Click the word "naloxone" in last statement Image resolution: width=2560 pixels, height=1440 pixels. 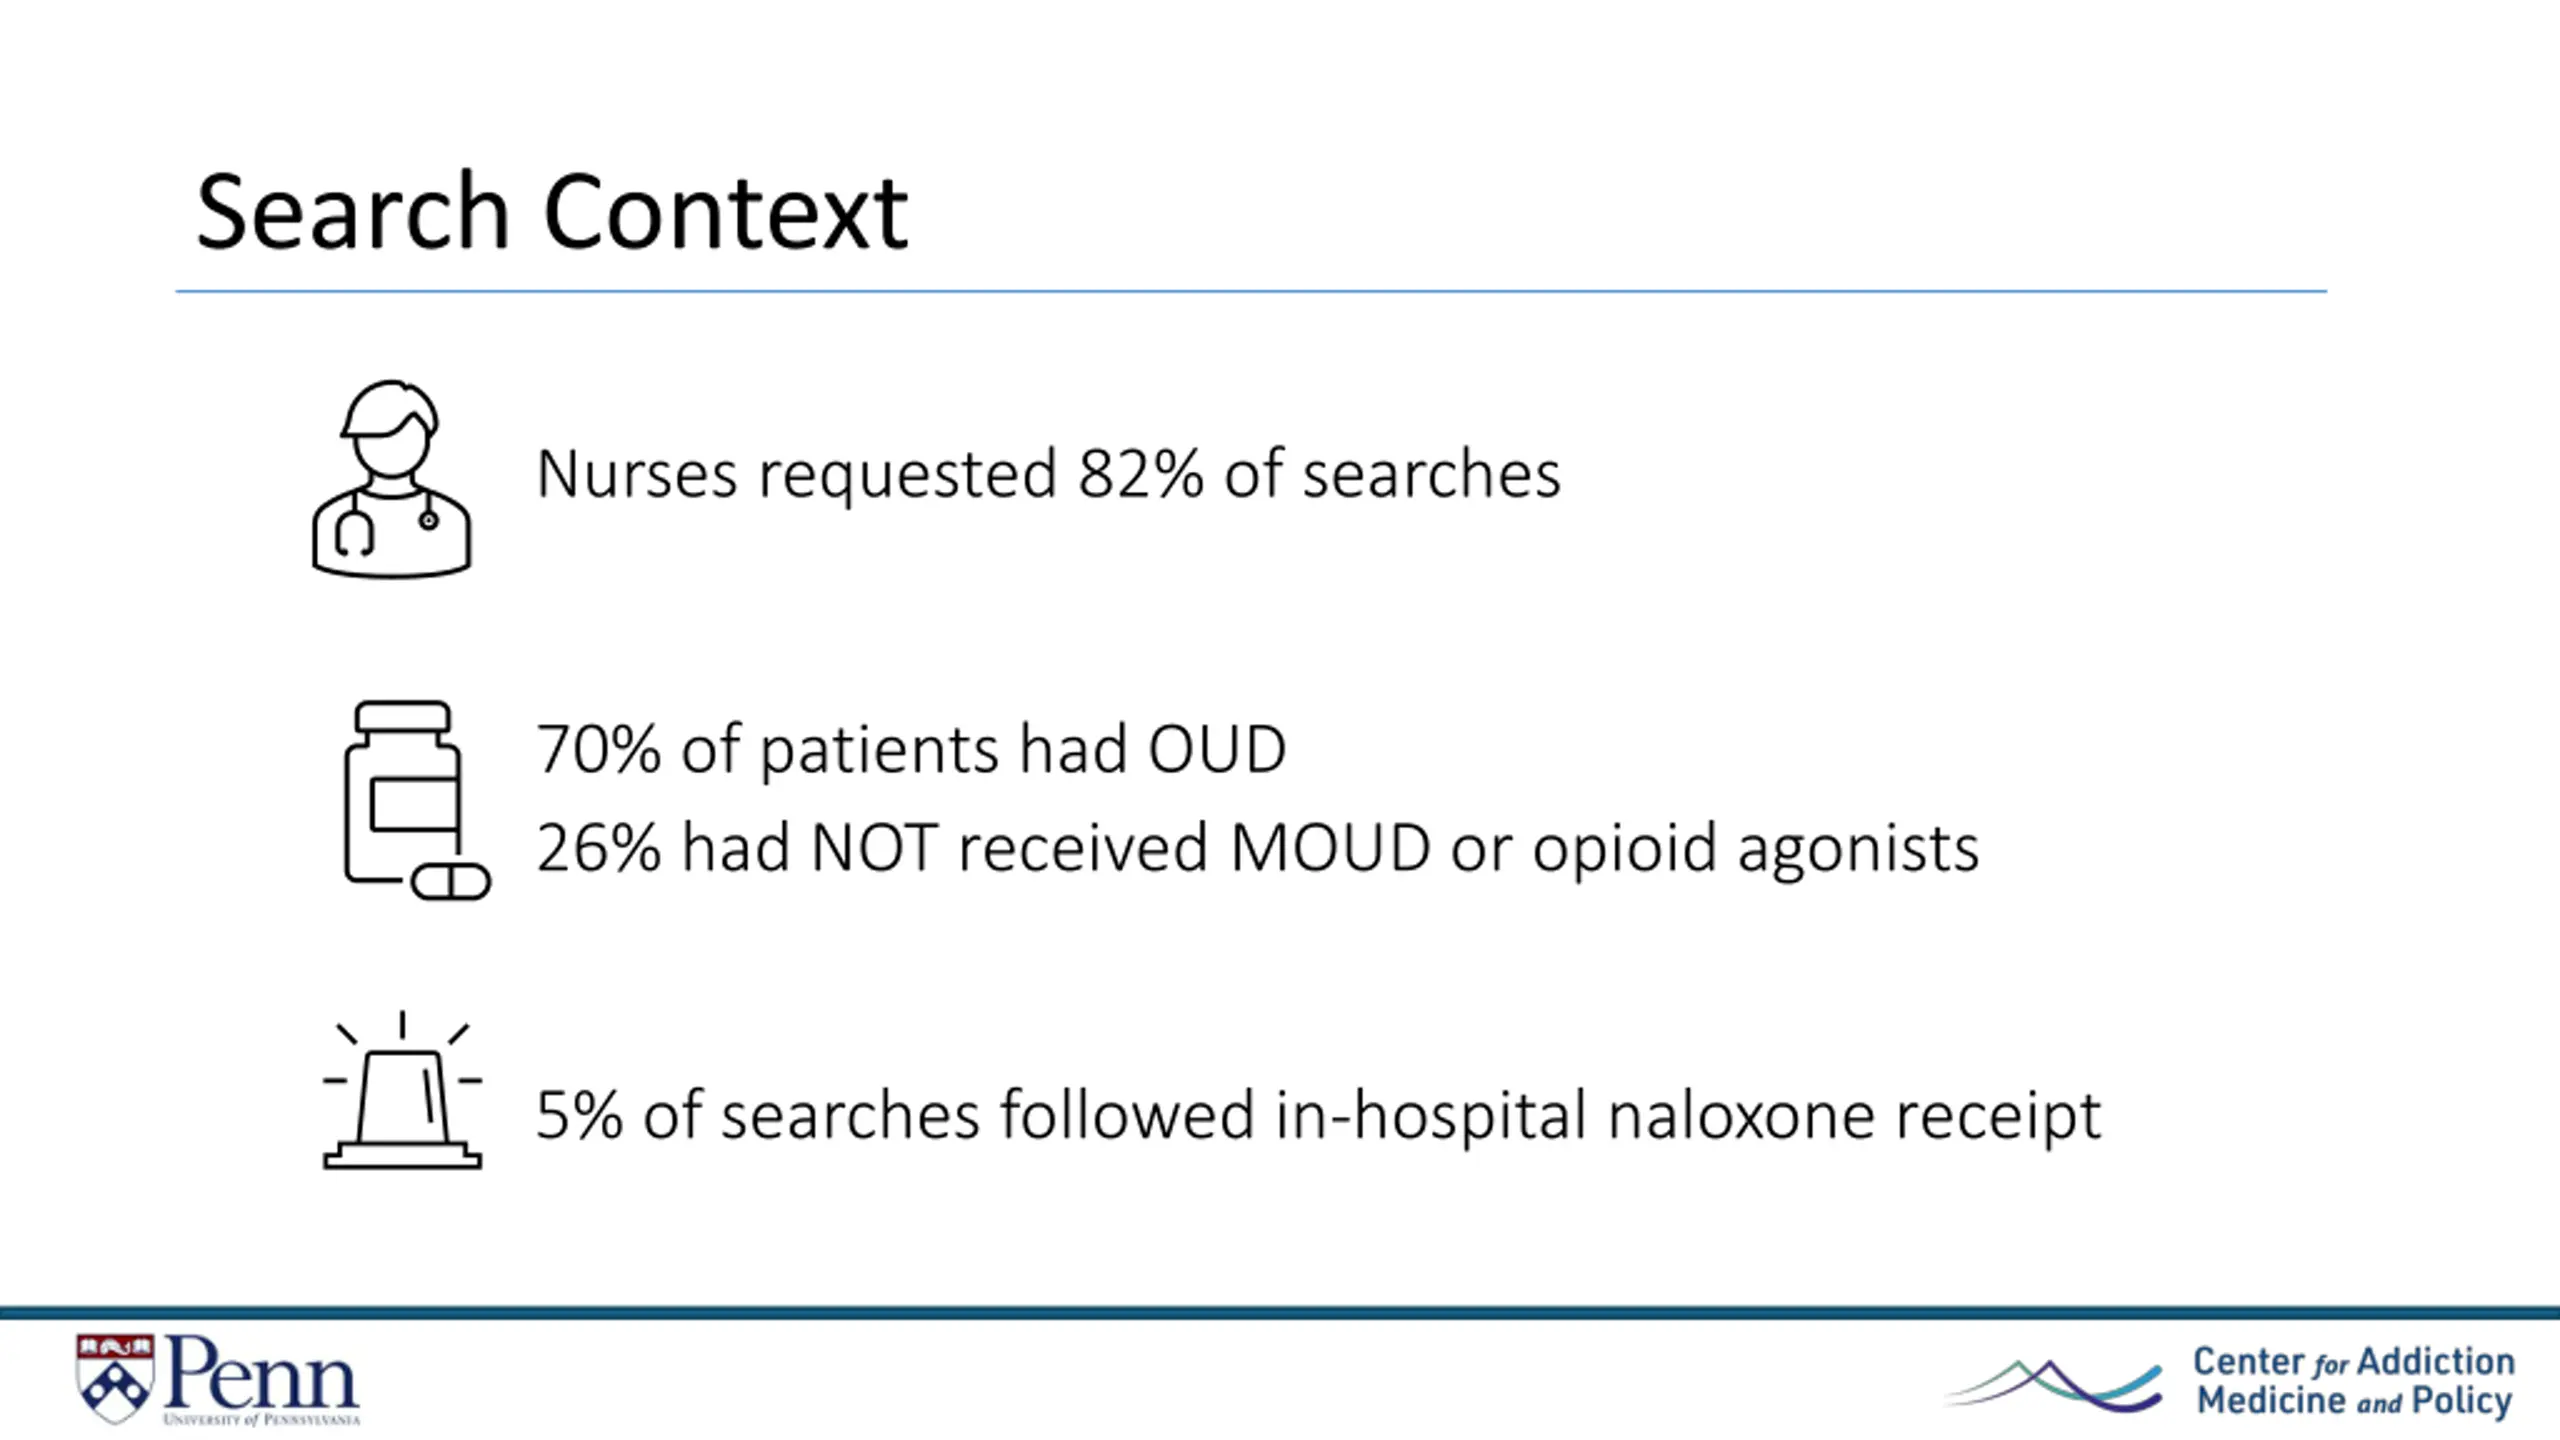click(1741, 1116)
